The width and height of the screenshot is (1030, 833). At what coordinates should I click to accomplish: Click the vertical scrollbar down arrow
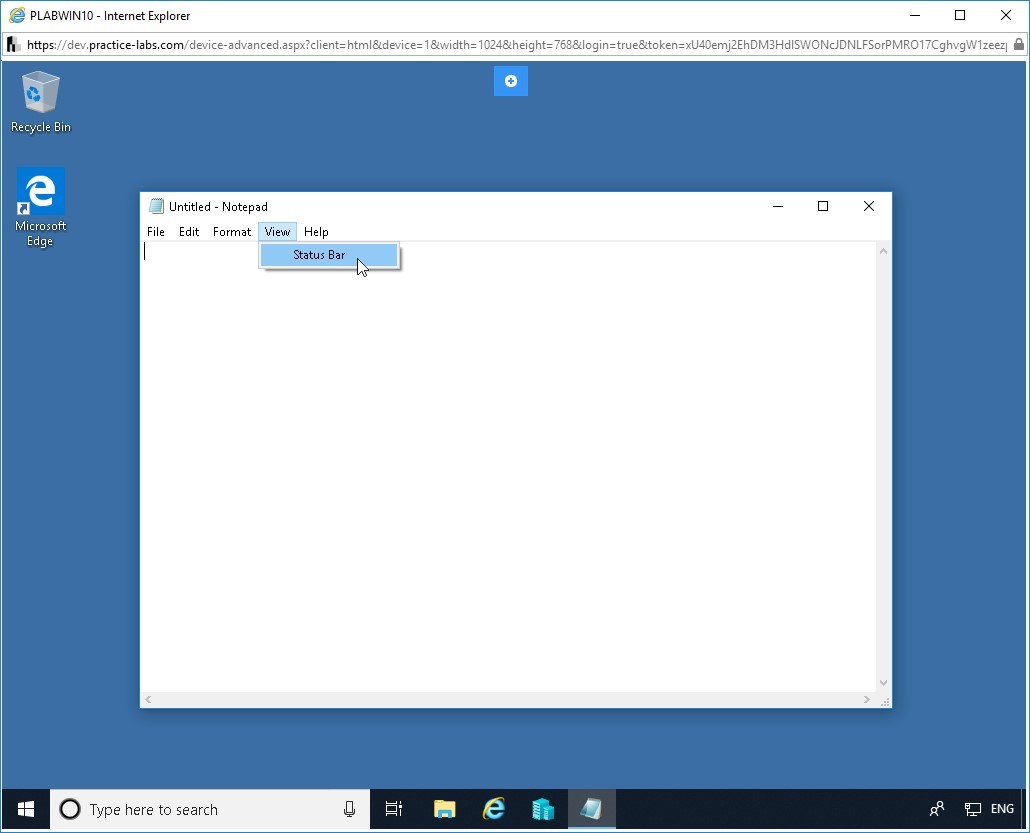tap(884, 683)
